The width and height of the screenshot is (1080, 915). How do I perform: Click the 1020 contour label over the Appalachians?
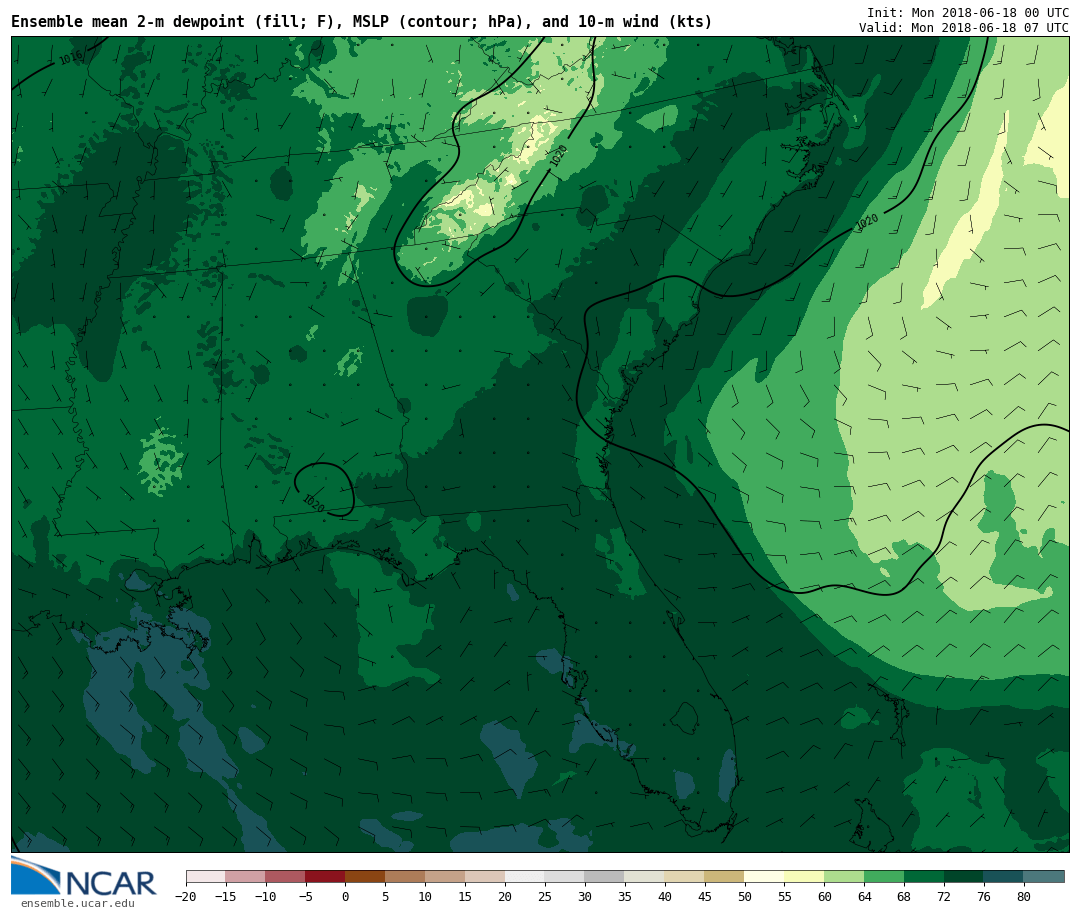coord(558,156)
